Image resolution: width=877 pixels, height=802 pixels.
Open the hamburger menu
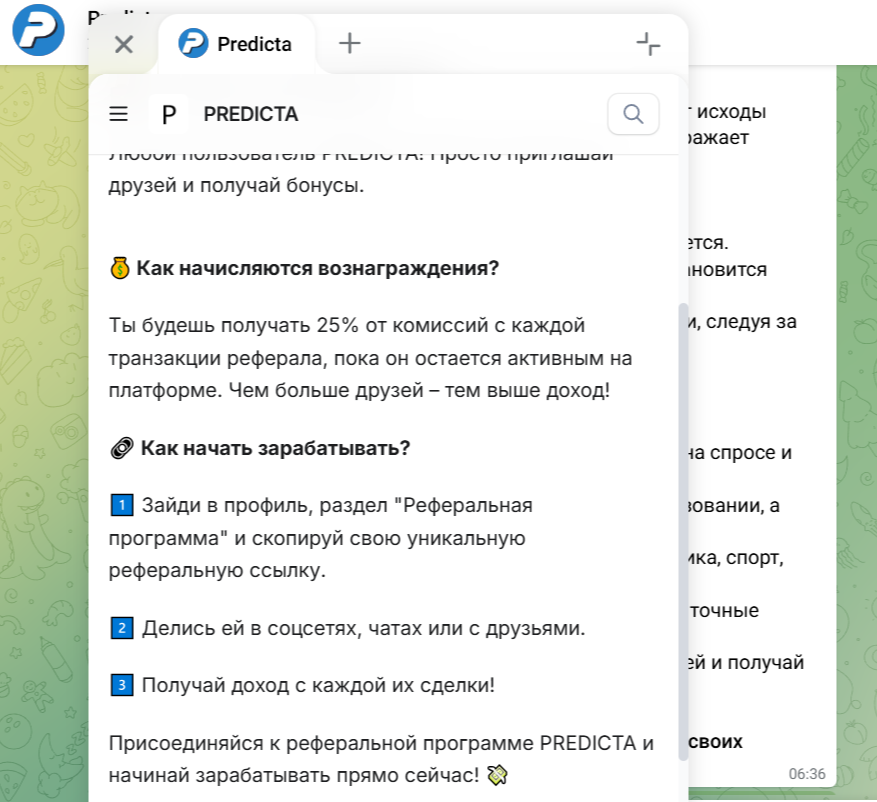point(119,114)
